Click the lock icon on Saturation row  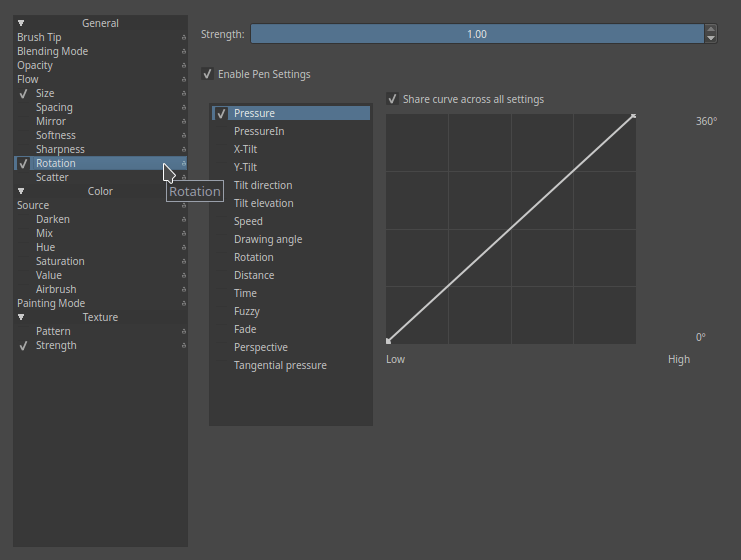184,261
